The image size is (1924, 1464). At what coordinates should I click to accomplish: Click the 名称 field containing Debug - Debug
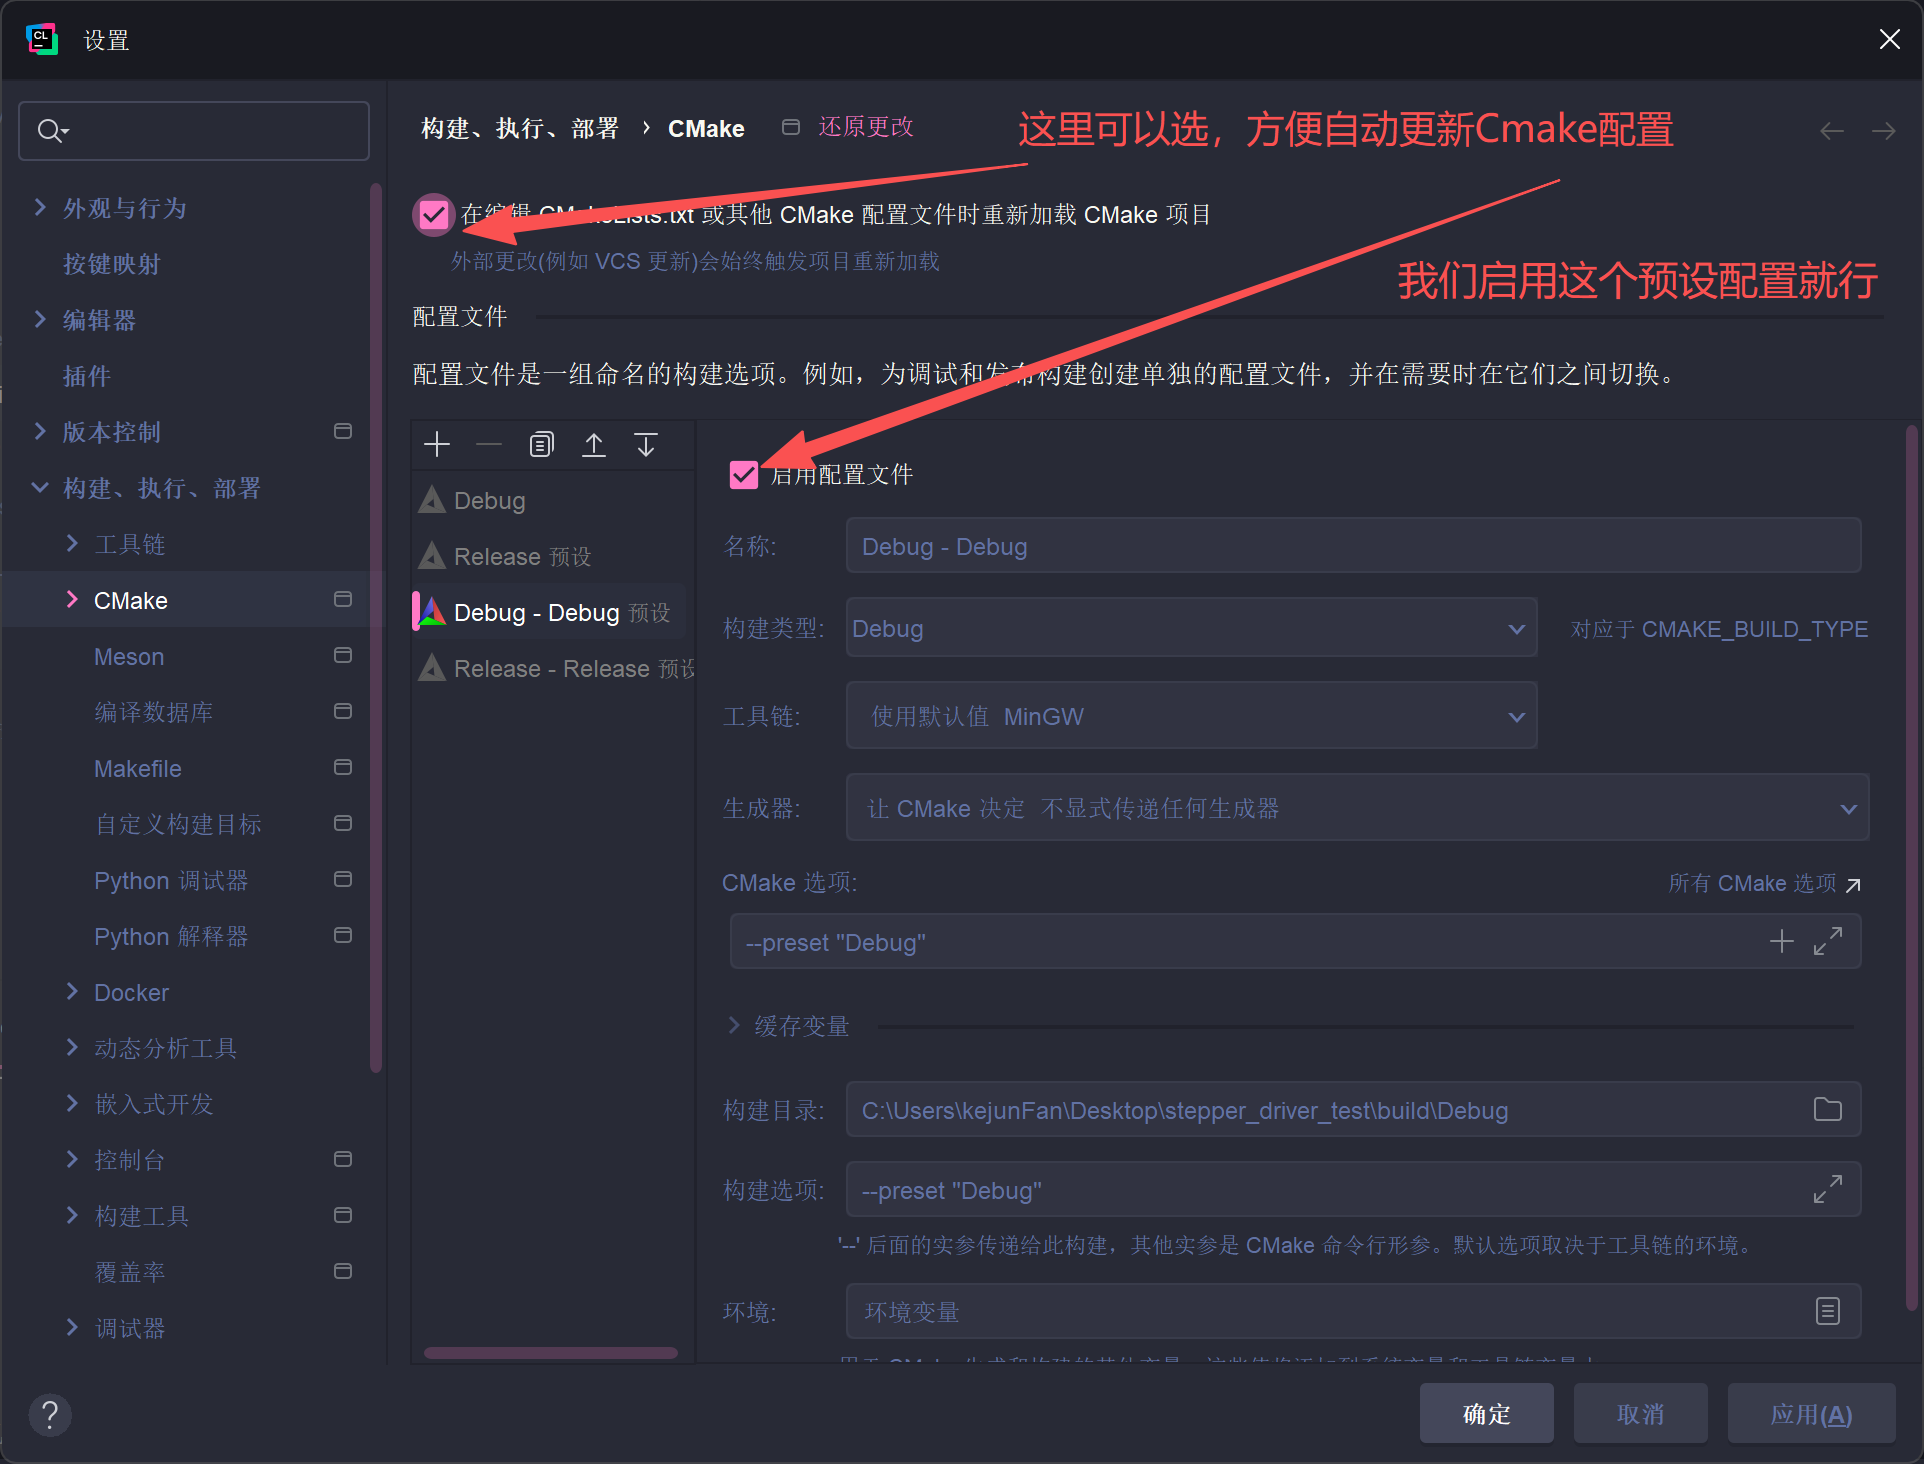click(x=1353, y=546)
